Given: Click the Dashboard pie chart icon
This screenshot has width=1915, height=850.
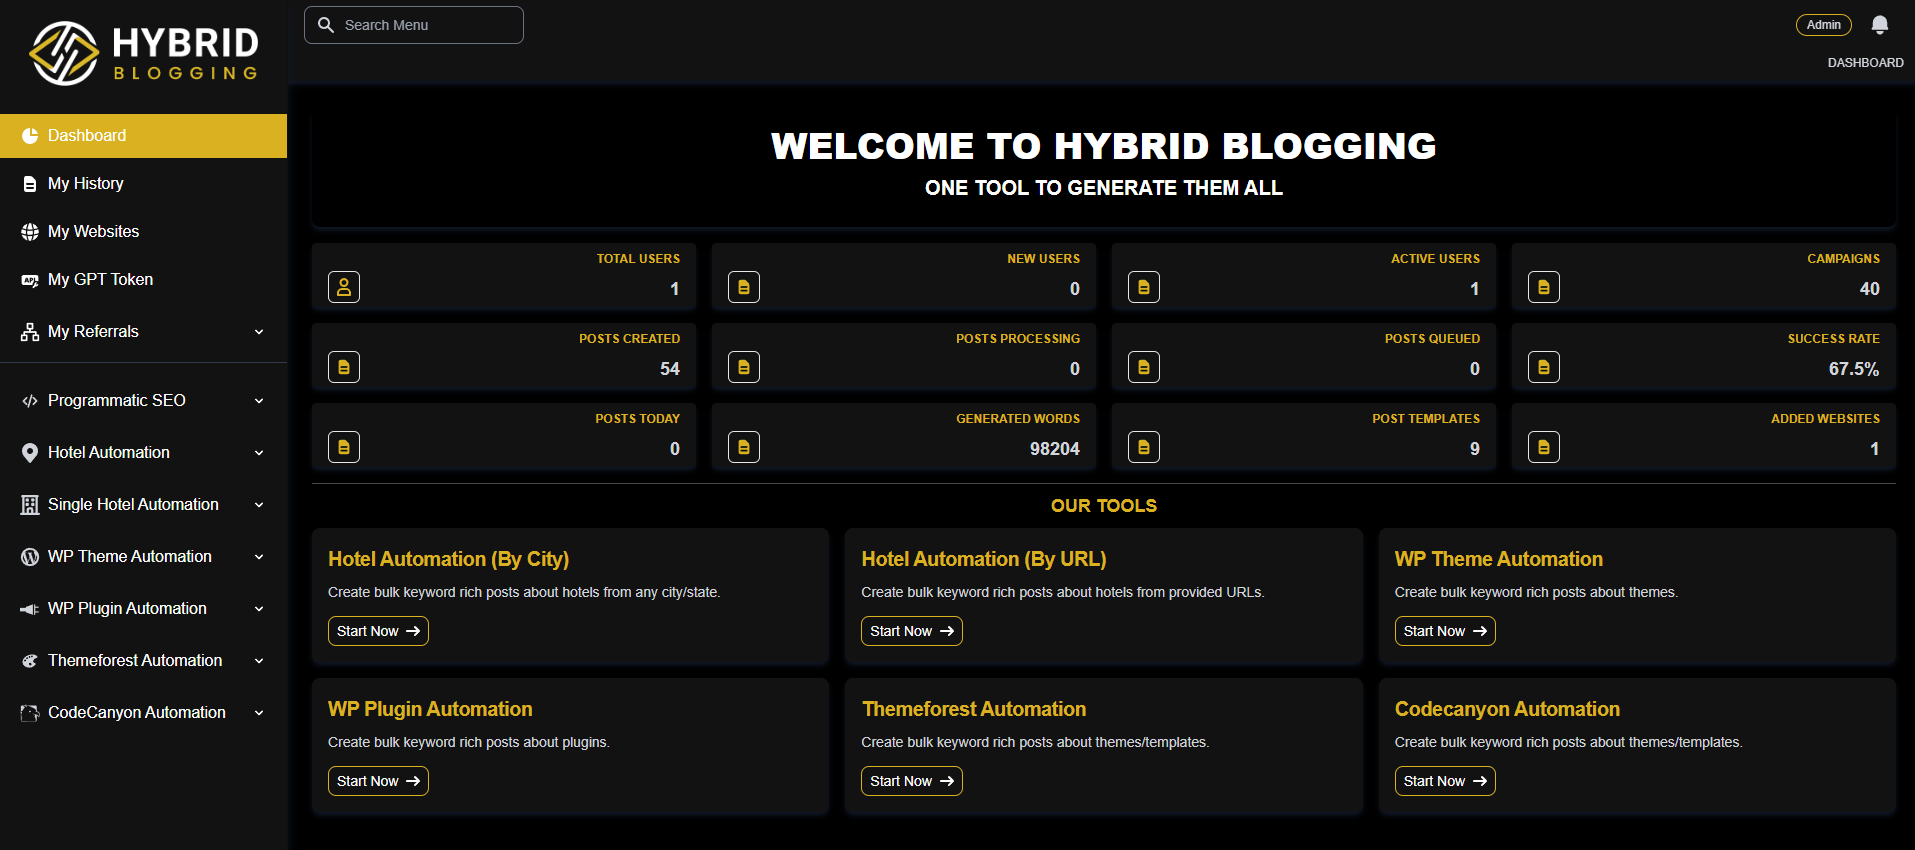Looking at the screenshot, I should 30,136.
